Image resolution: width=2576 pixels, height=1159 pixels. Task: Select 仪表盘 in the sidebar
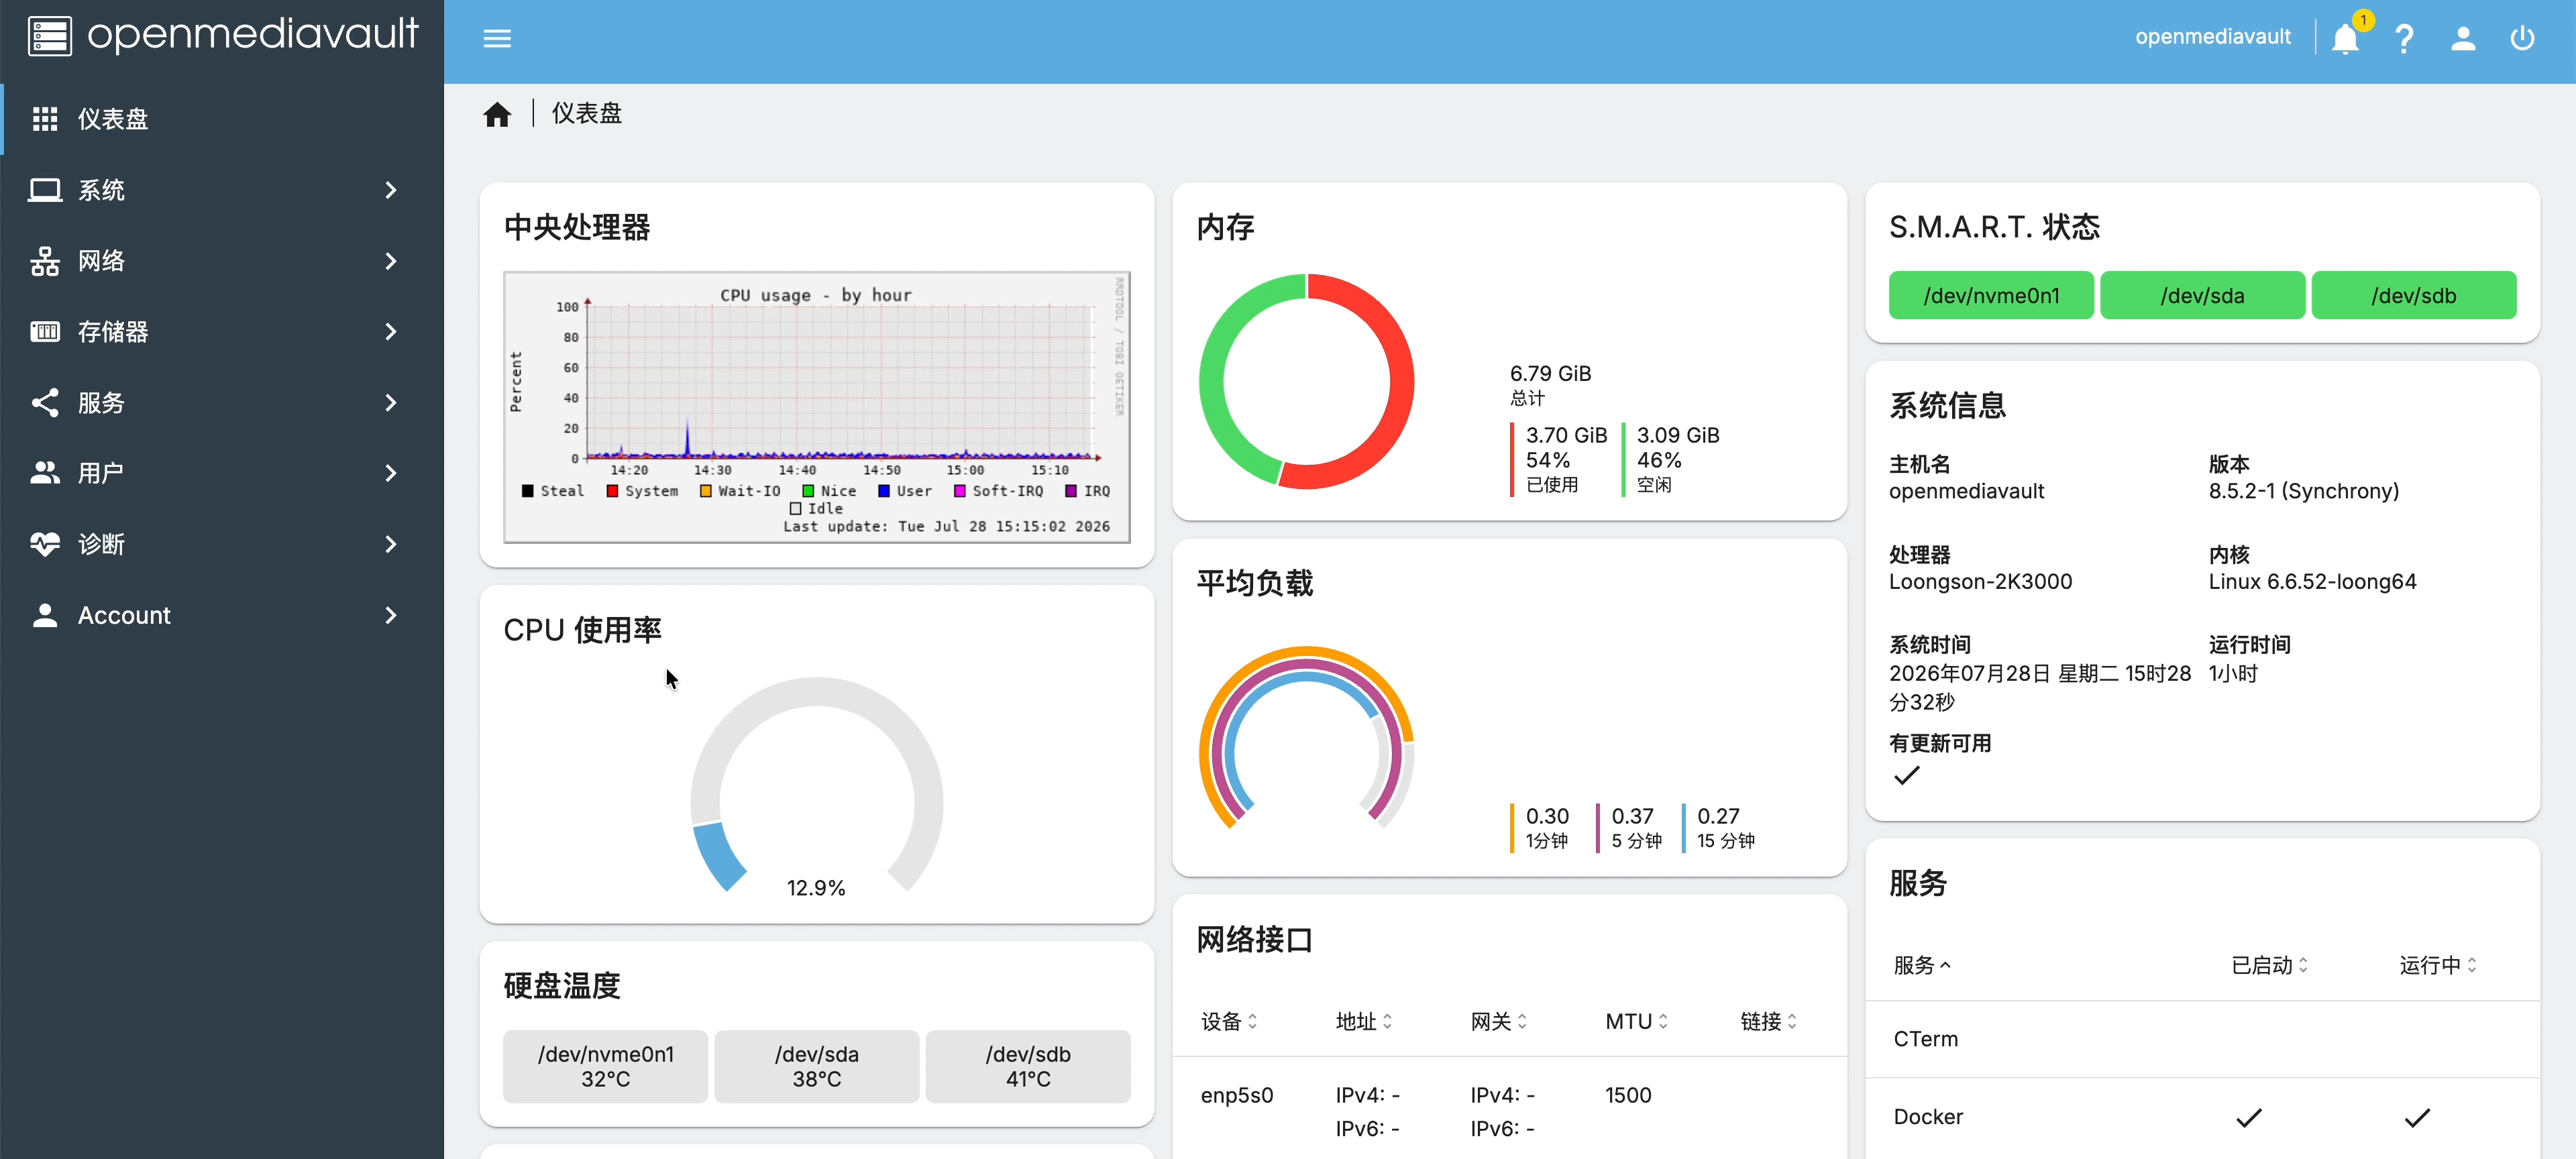point(222,119)
